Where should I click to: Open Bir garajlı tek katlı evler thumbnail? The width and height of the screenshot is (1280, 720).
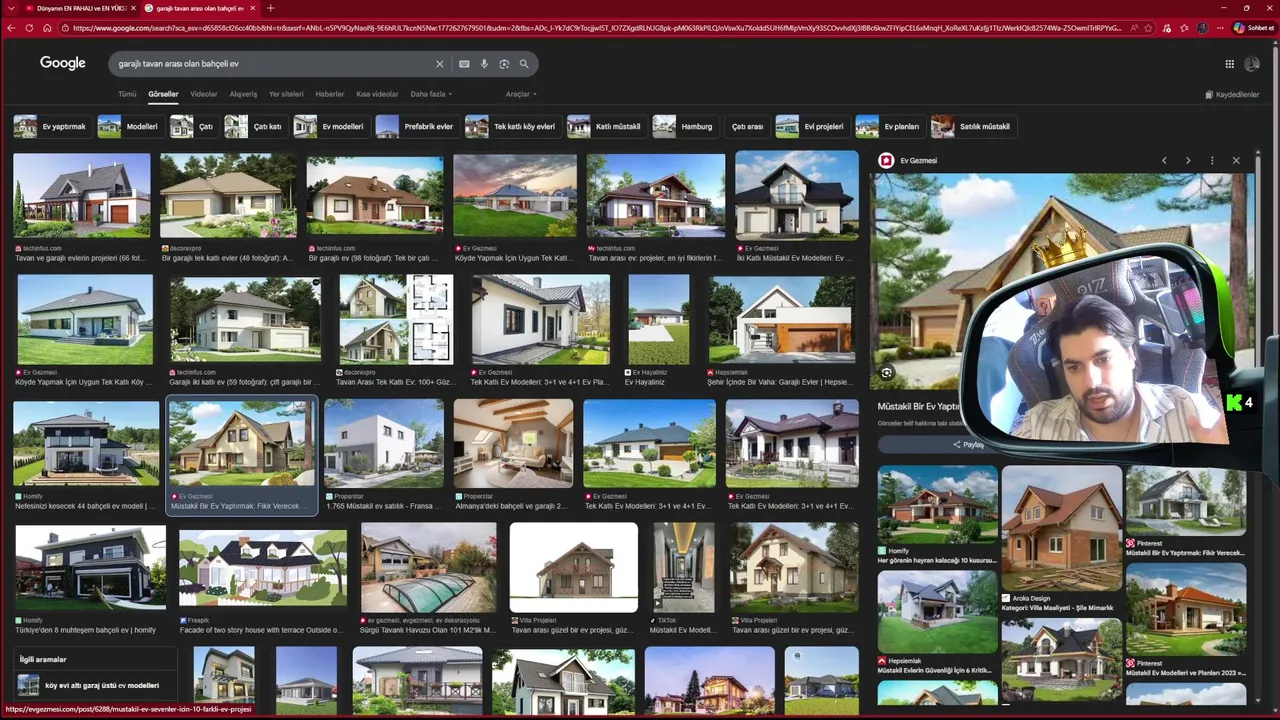(228, 195)
